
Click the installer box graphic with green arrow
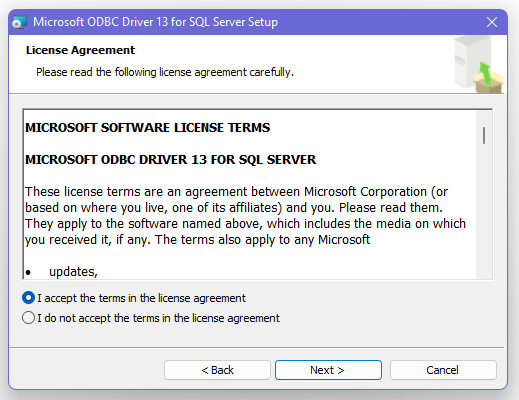[479, 65]
